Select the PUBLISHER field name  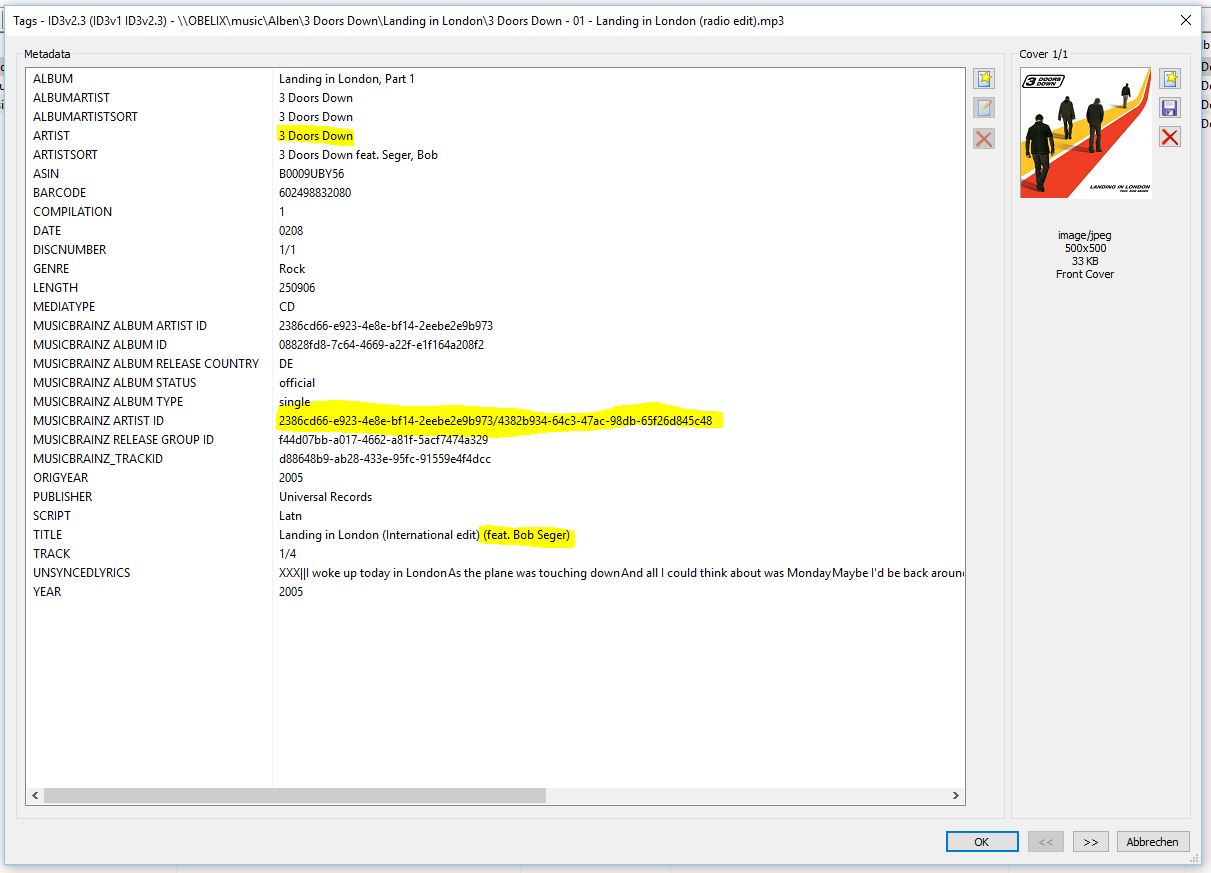[62, 497]
